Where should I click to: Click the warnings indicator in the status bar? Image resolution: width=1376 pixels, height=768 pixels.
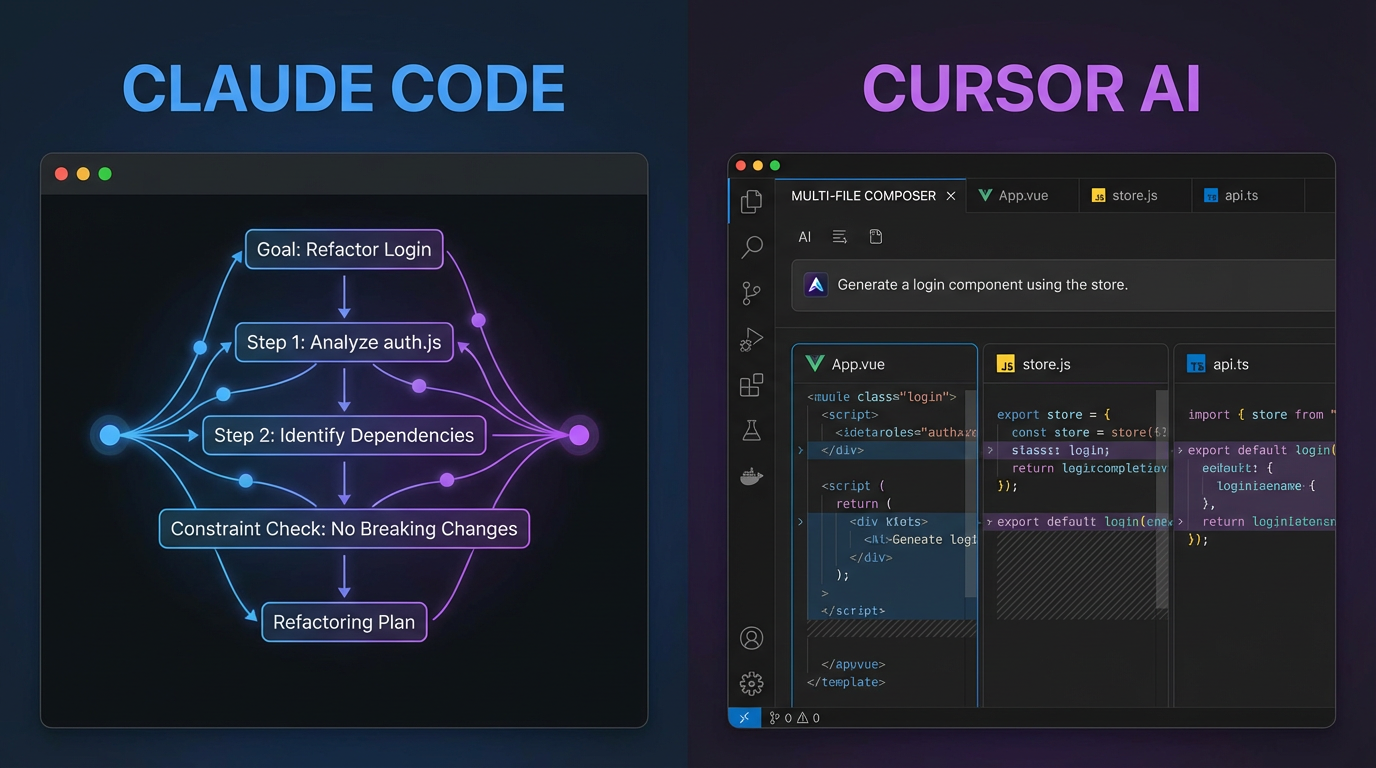coord(808,717)
